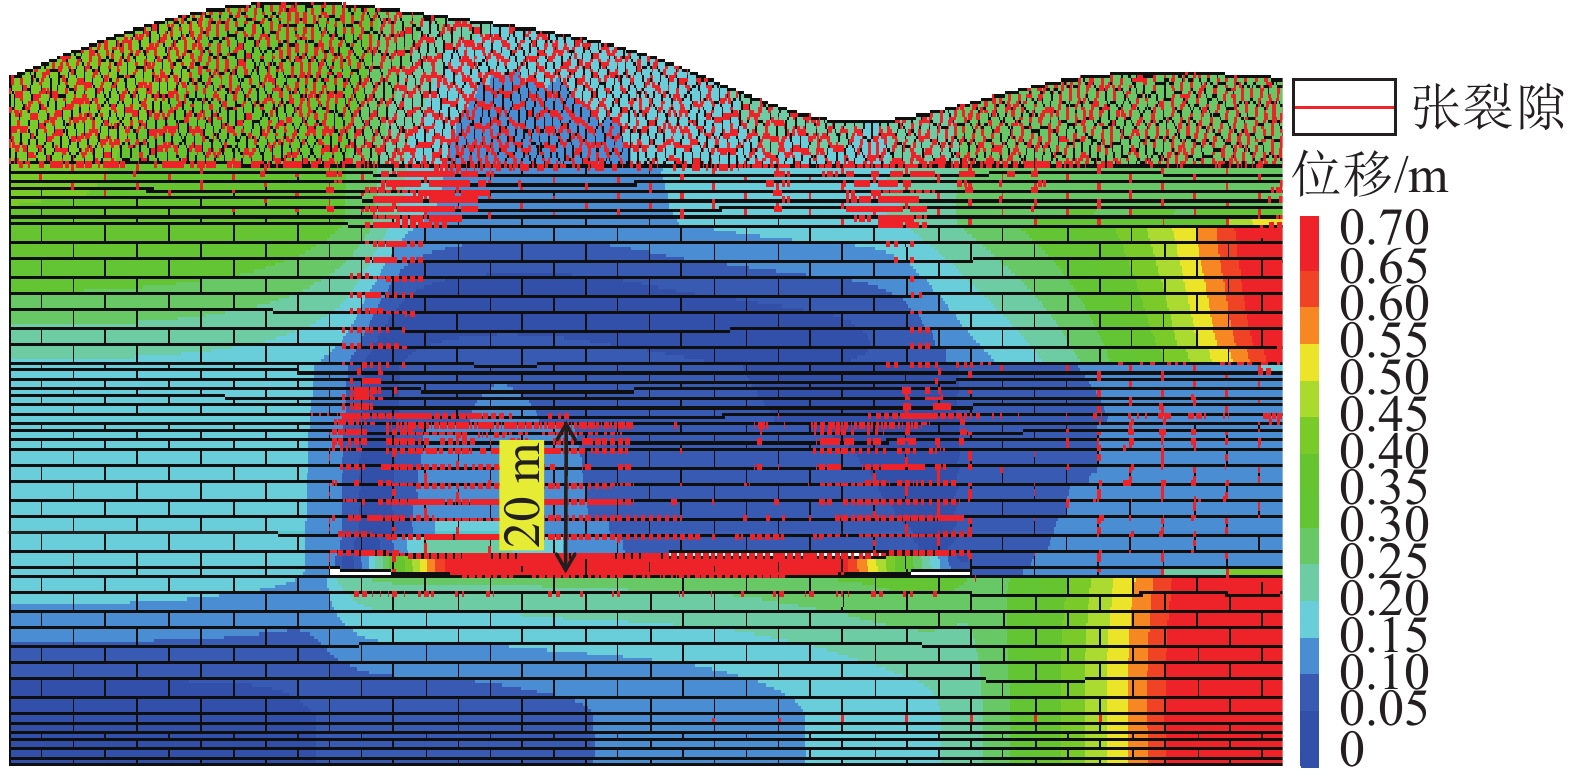Viewport: 1575px width, 783px height.
Task: Click the 0.15 value on the color scale
Action: 1384,636
